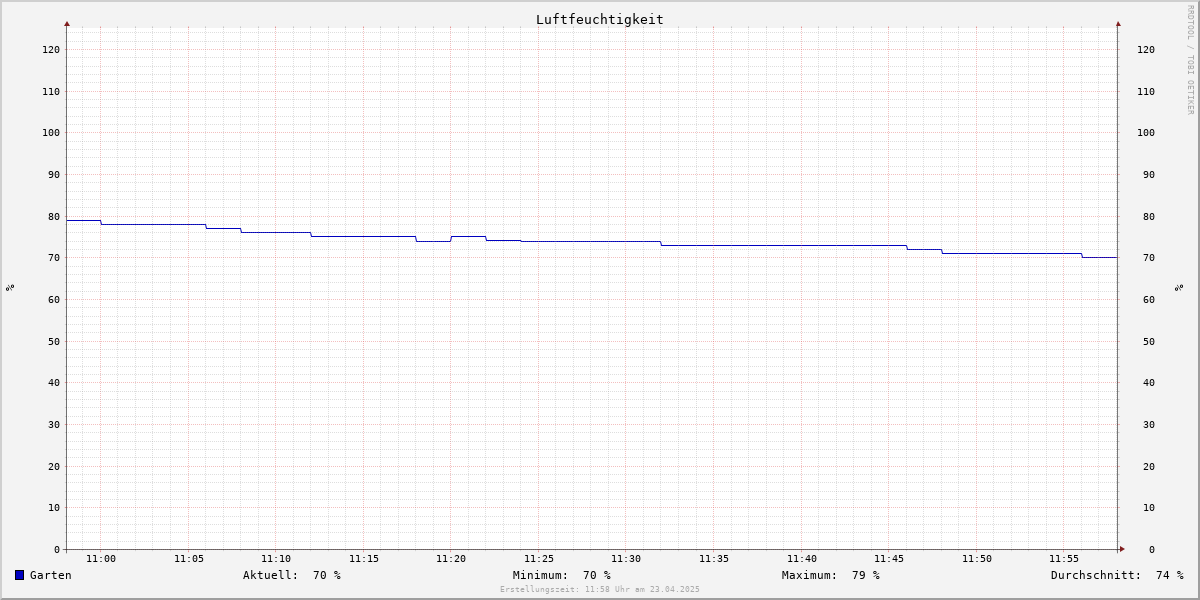Click the 11:25 time axis label
This screenshot has width=1200, height=600.
coord(539,559)
